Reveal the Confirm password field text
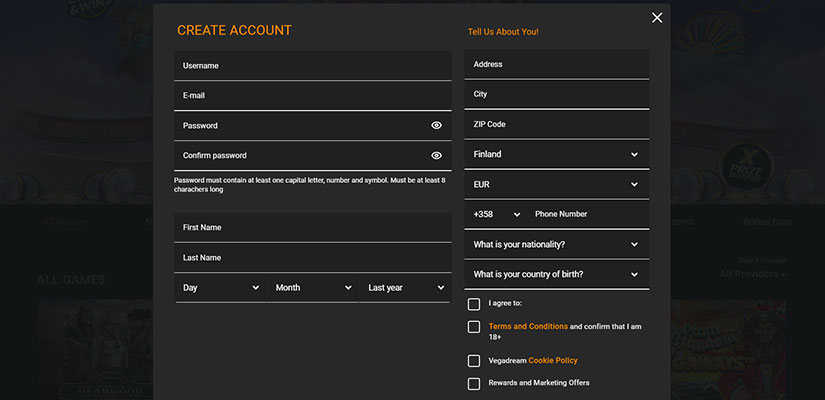Viewport: 825px width, 400px height. pos(436,156)
